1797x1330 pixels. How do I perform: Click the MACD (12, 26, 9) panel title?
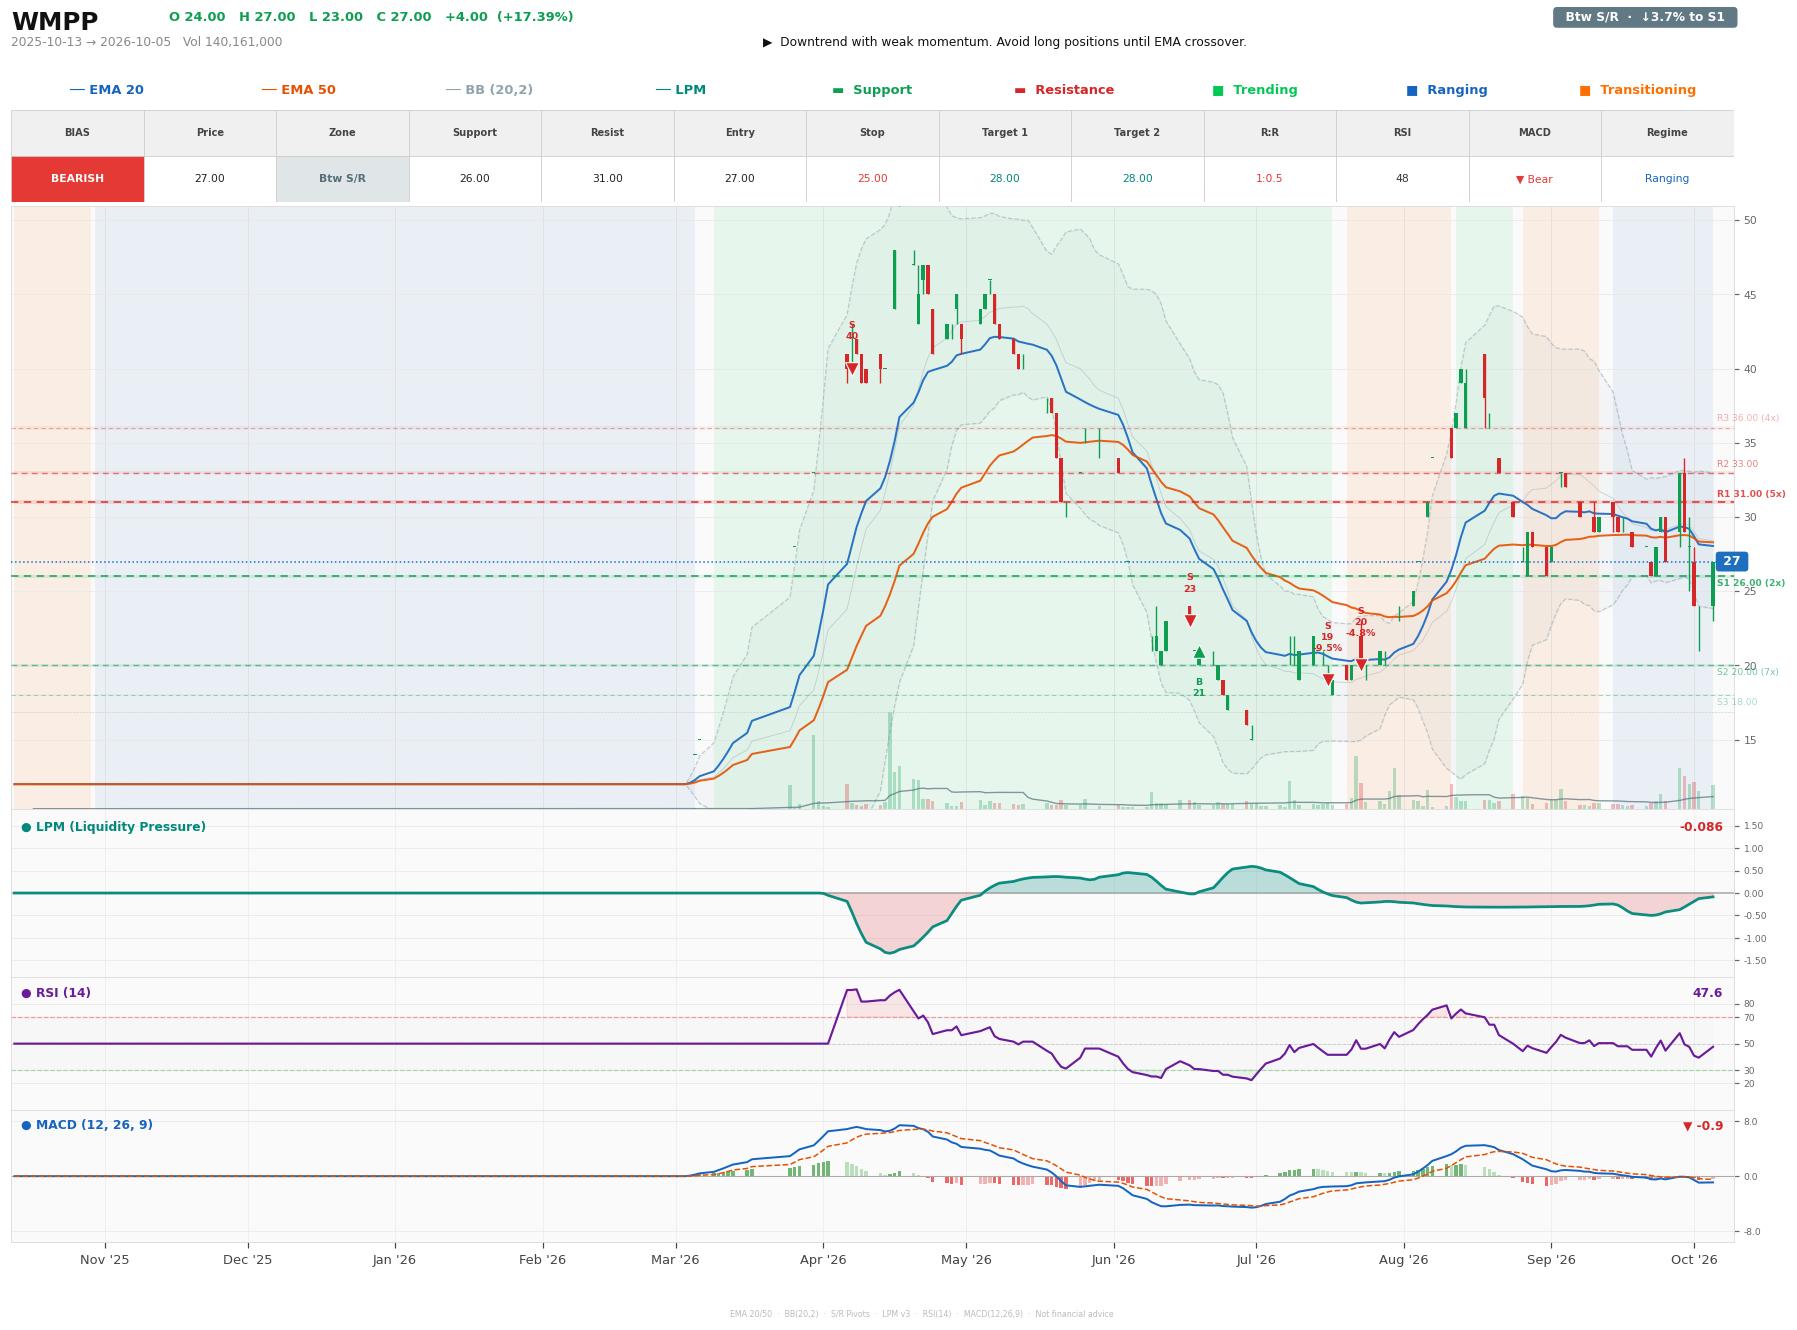click(87, 1125)
